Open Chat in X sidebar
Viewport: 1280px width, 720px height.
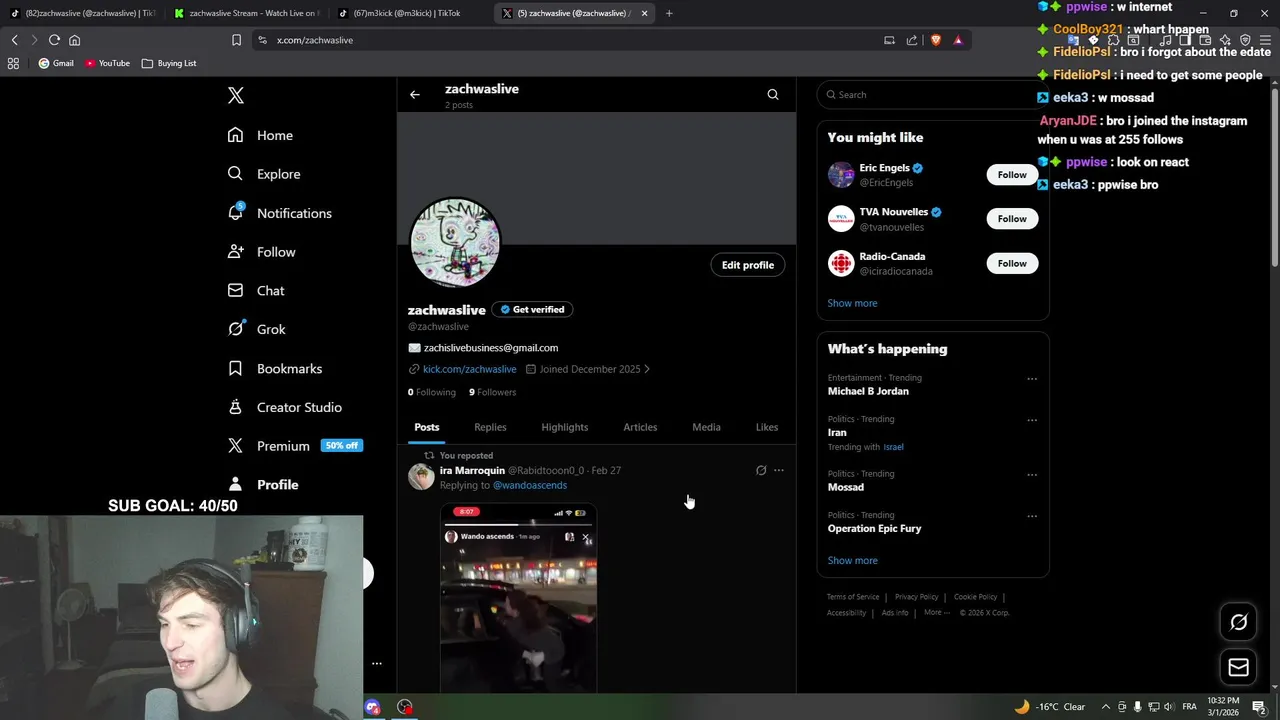257,290
